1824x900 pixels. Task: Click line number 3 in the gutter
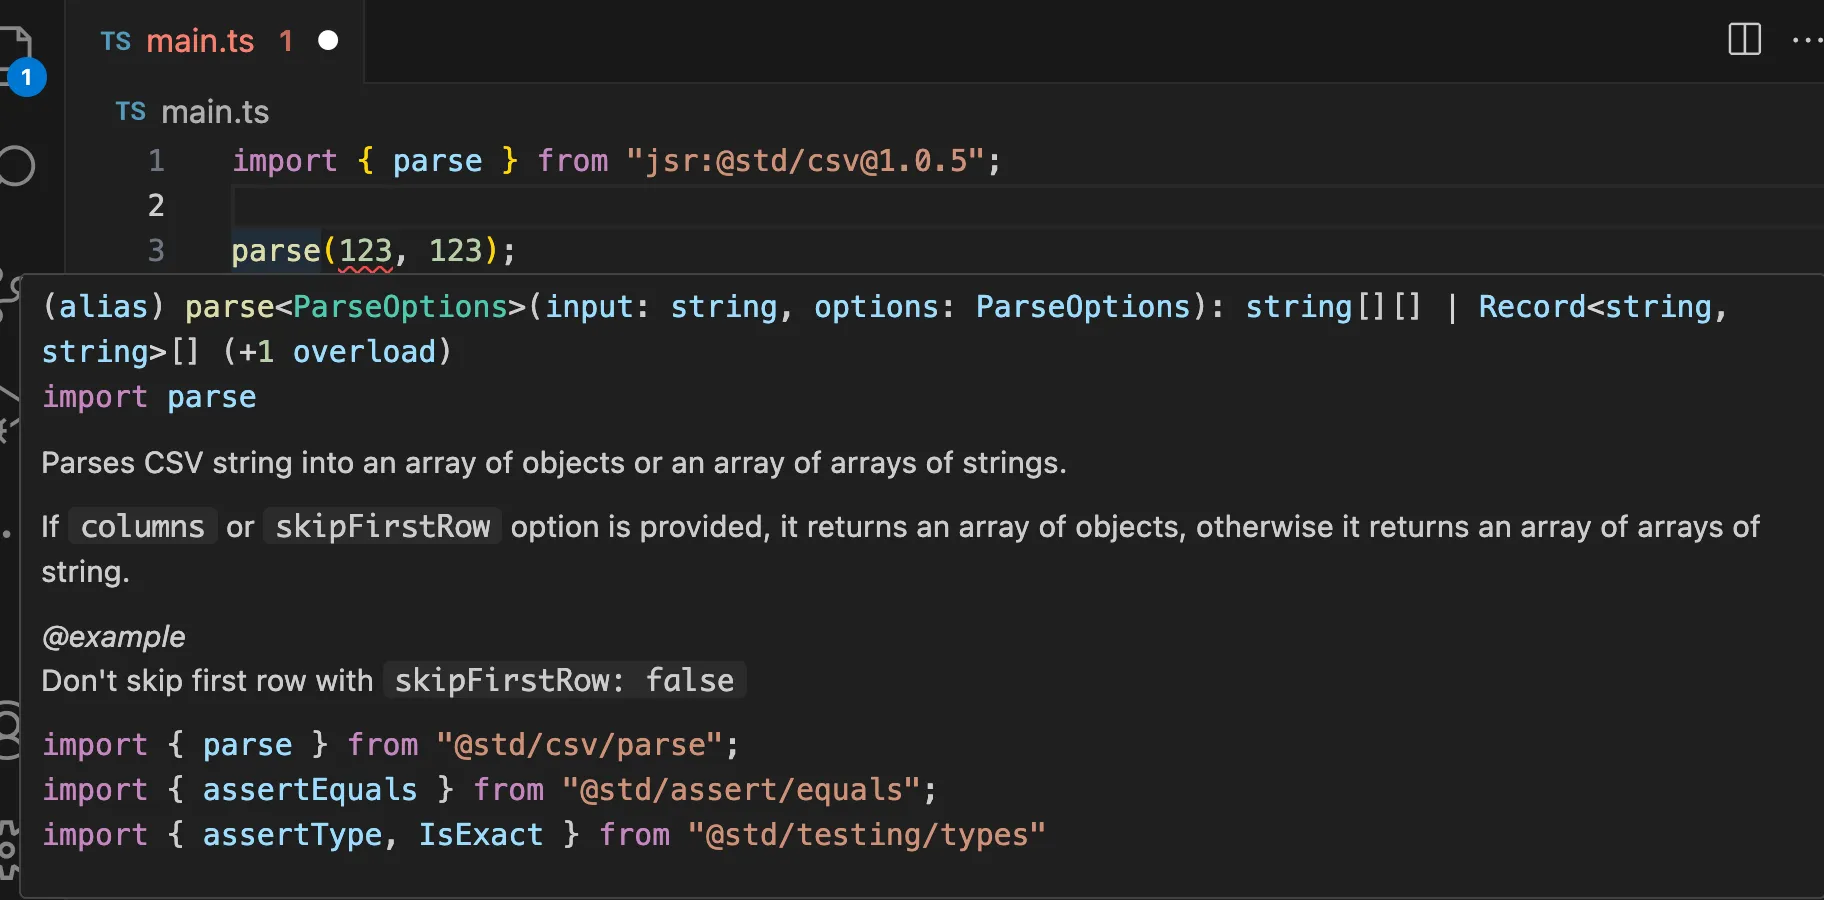point(156,251)
